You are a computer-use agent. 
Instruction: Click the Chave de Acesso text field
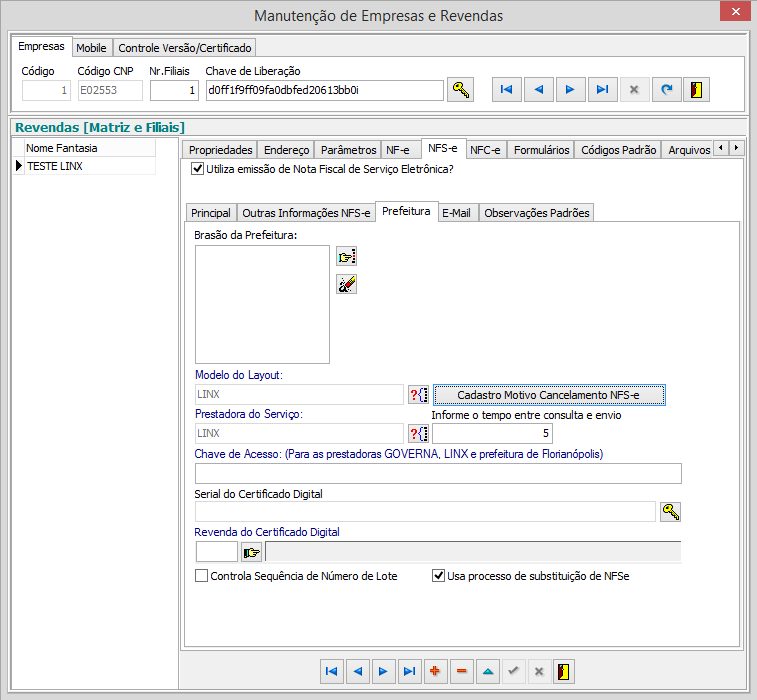[438, 474]
